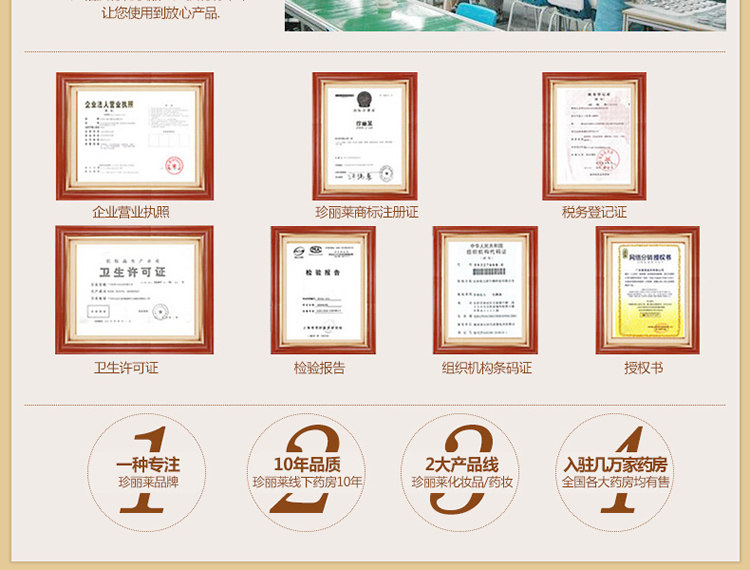Click the 卫生许可证 caption

coord(126,368)
